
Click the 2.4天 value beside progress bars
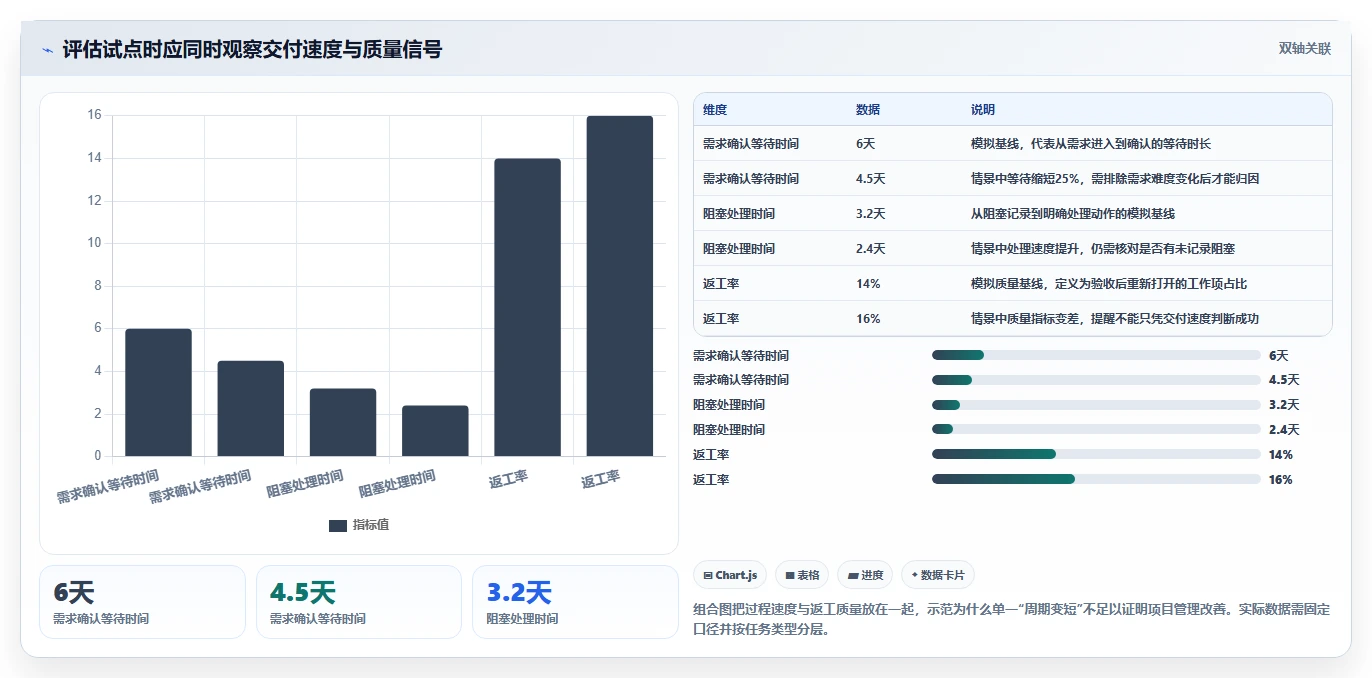point(1284,430)
